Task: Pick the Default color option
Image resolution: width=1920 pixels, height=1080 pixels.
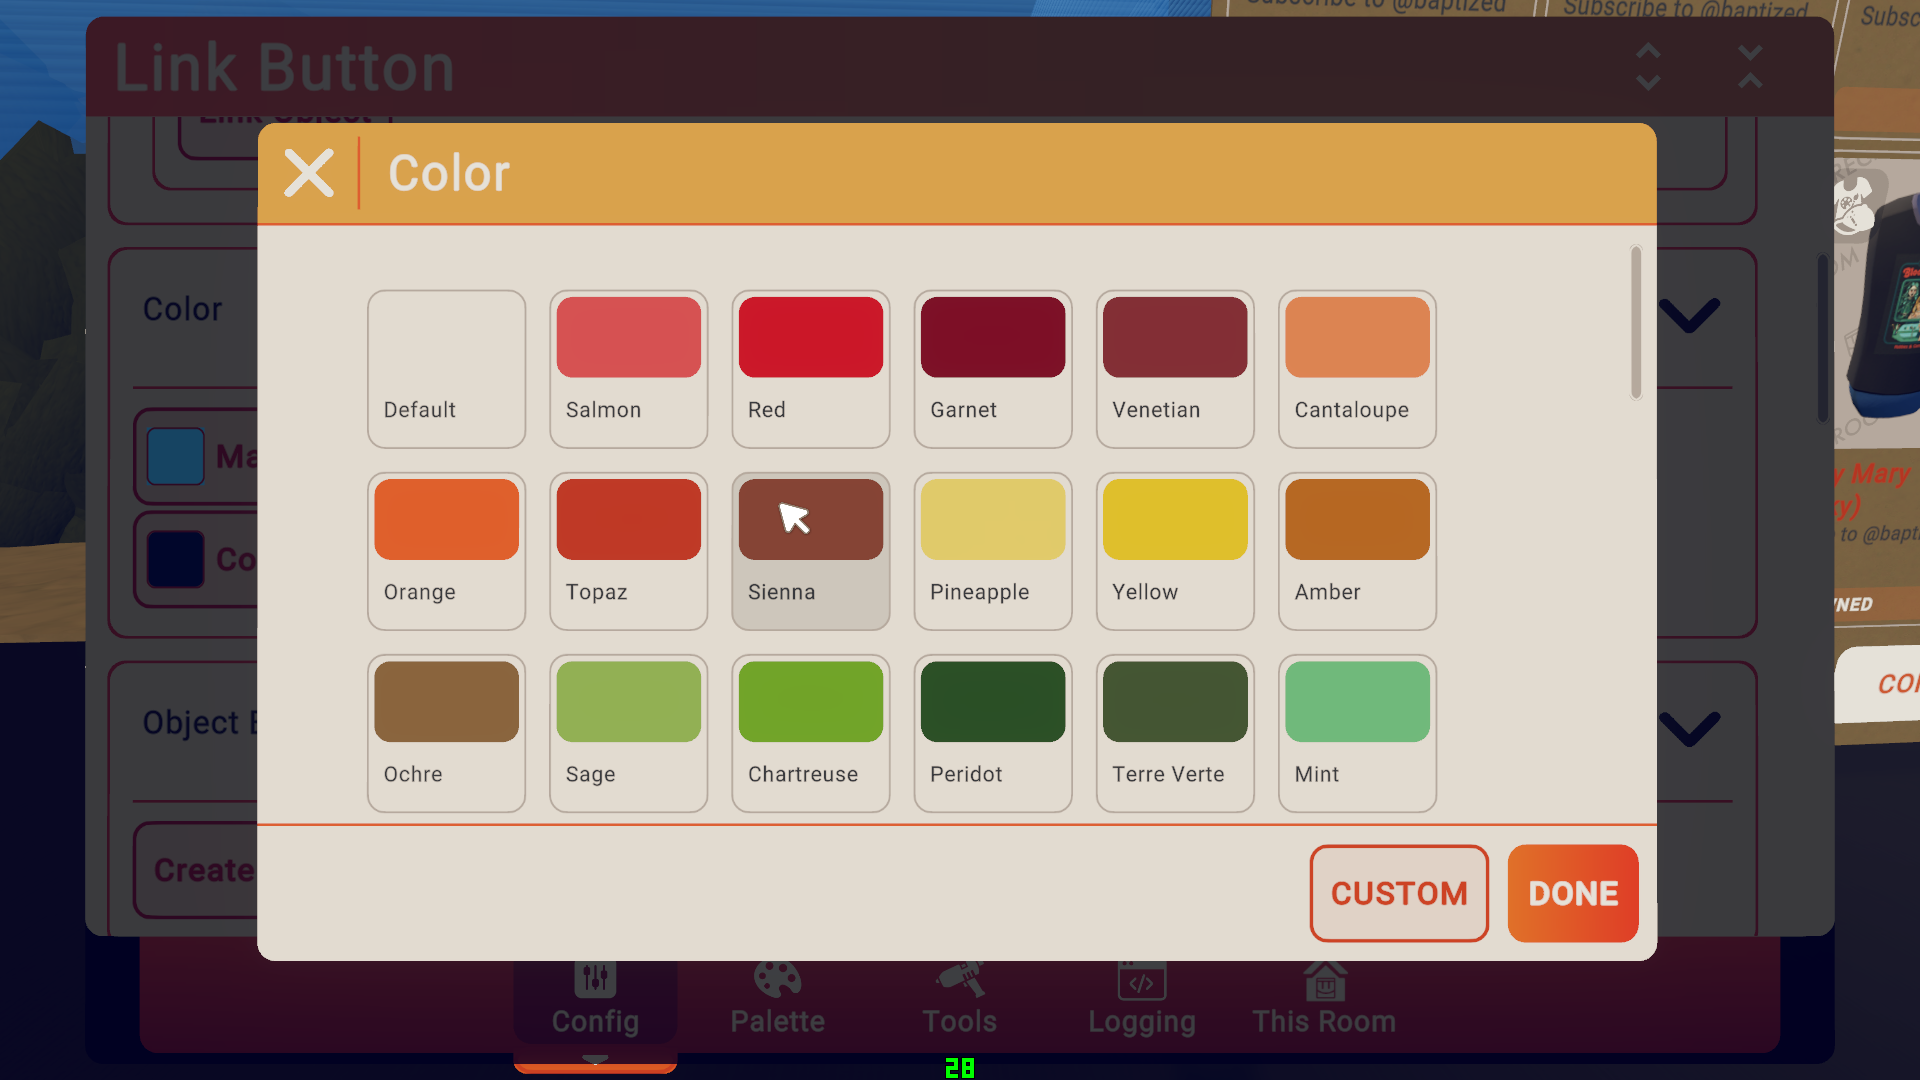Action: point(446,368)
